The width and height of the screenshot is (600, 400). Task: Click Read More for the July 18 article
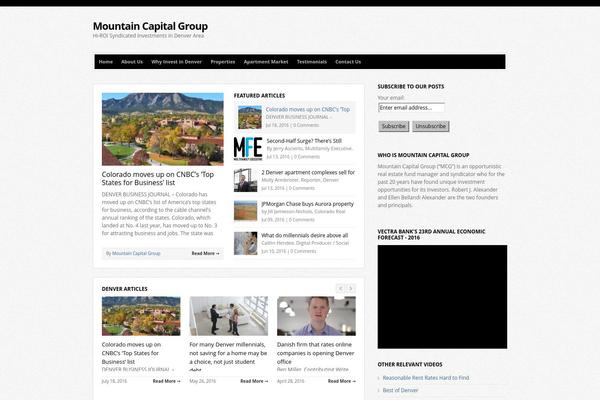(x=166, y=381)
